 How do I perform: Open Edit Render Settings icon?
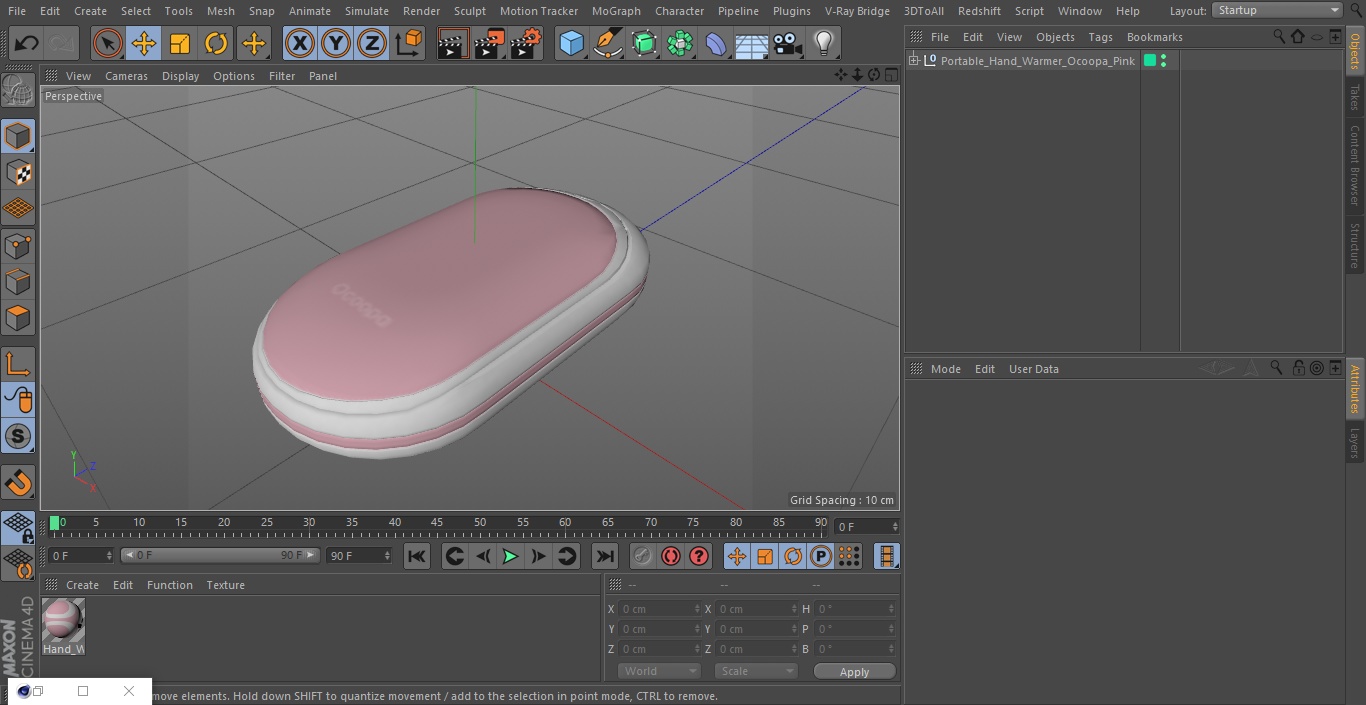tap(526, 43)
